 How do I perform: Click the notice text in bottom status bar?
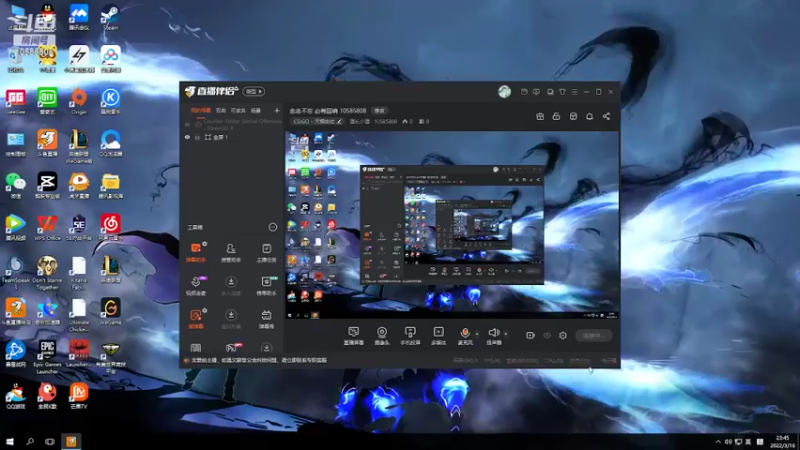(x=258, y=360)
